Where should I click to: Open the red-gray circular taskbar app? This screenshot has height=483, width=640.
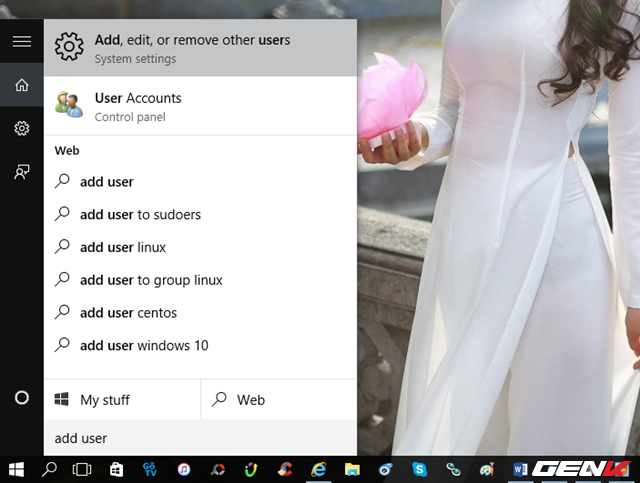click(218, 470)
